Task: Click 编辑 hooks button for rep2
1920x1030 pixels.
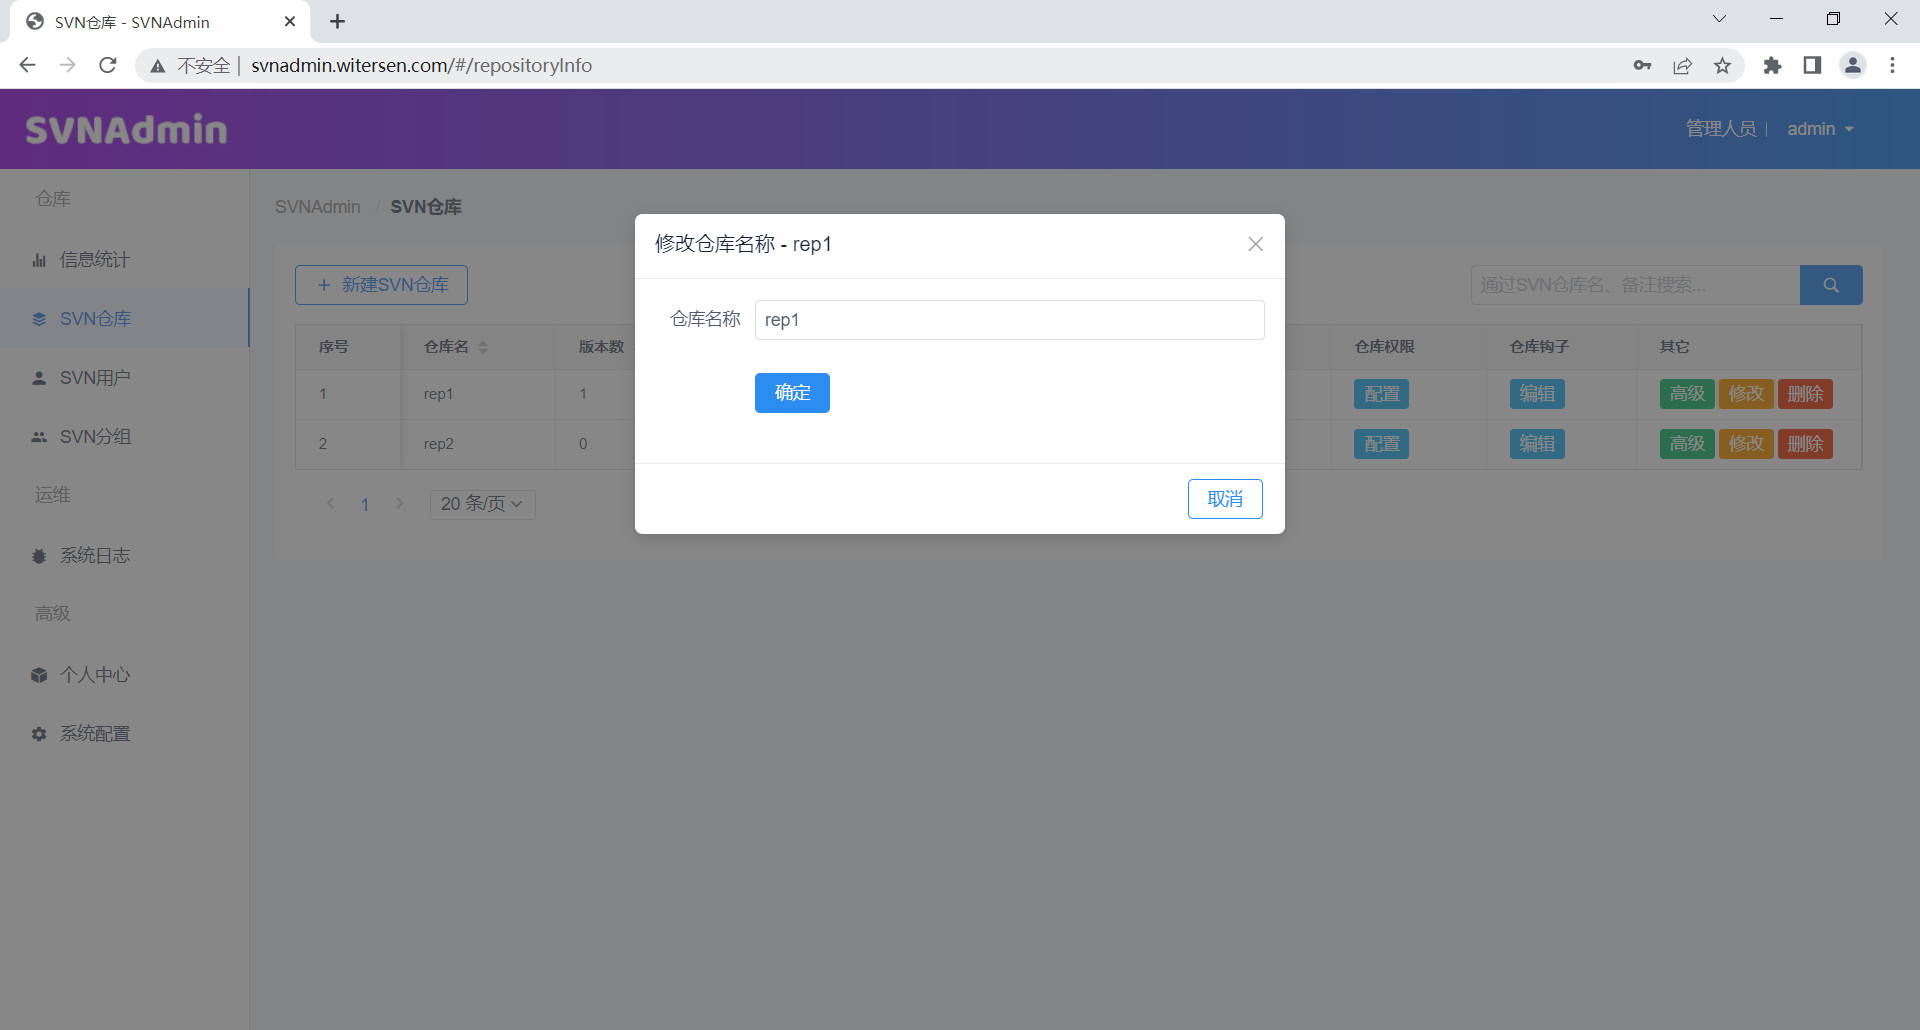Action: pyautogui.click(x=1537, y=444)
